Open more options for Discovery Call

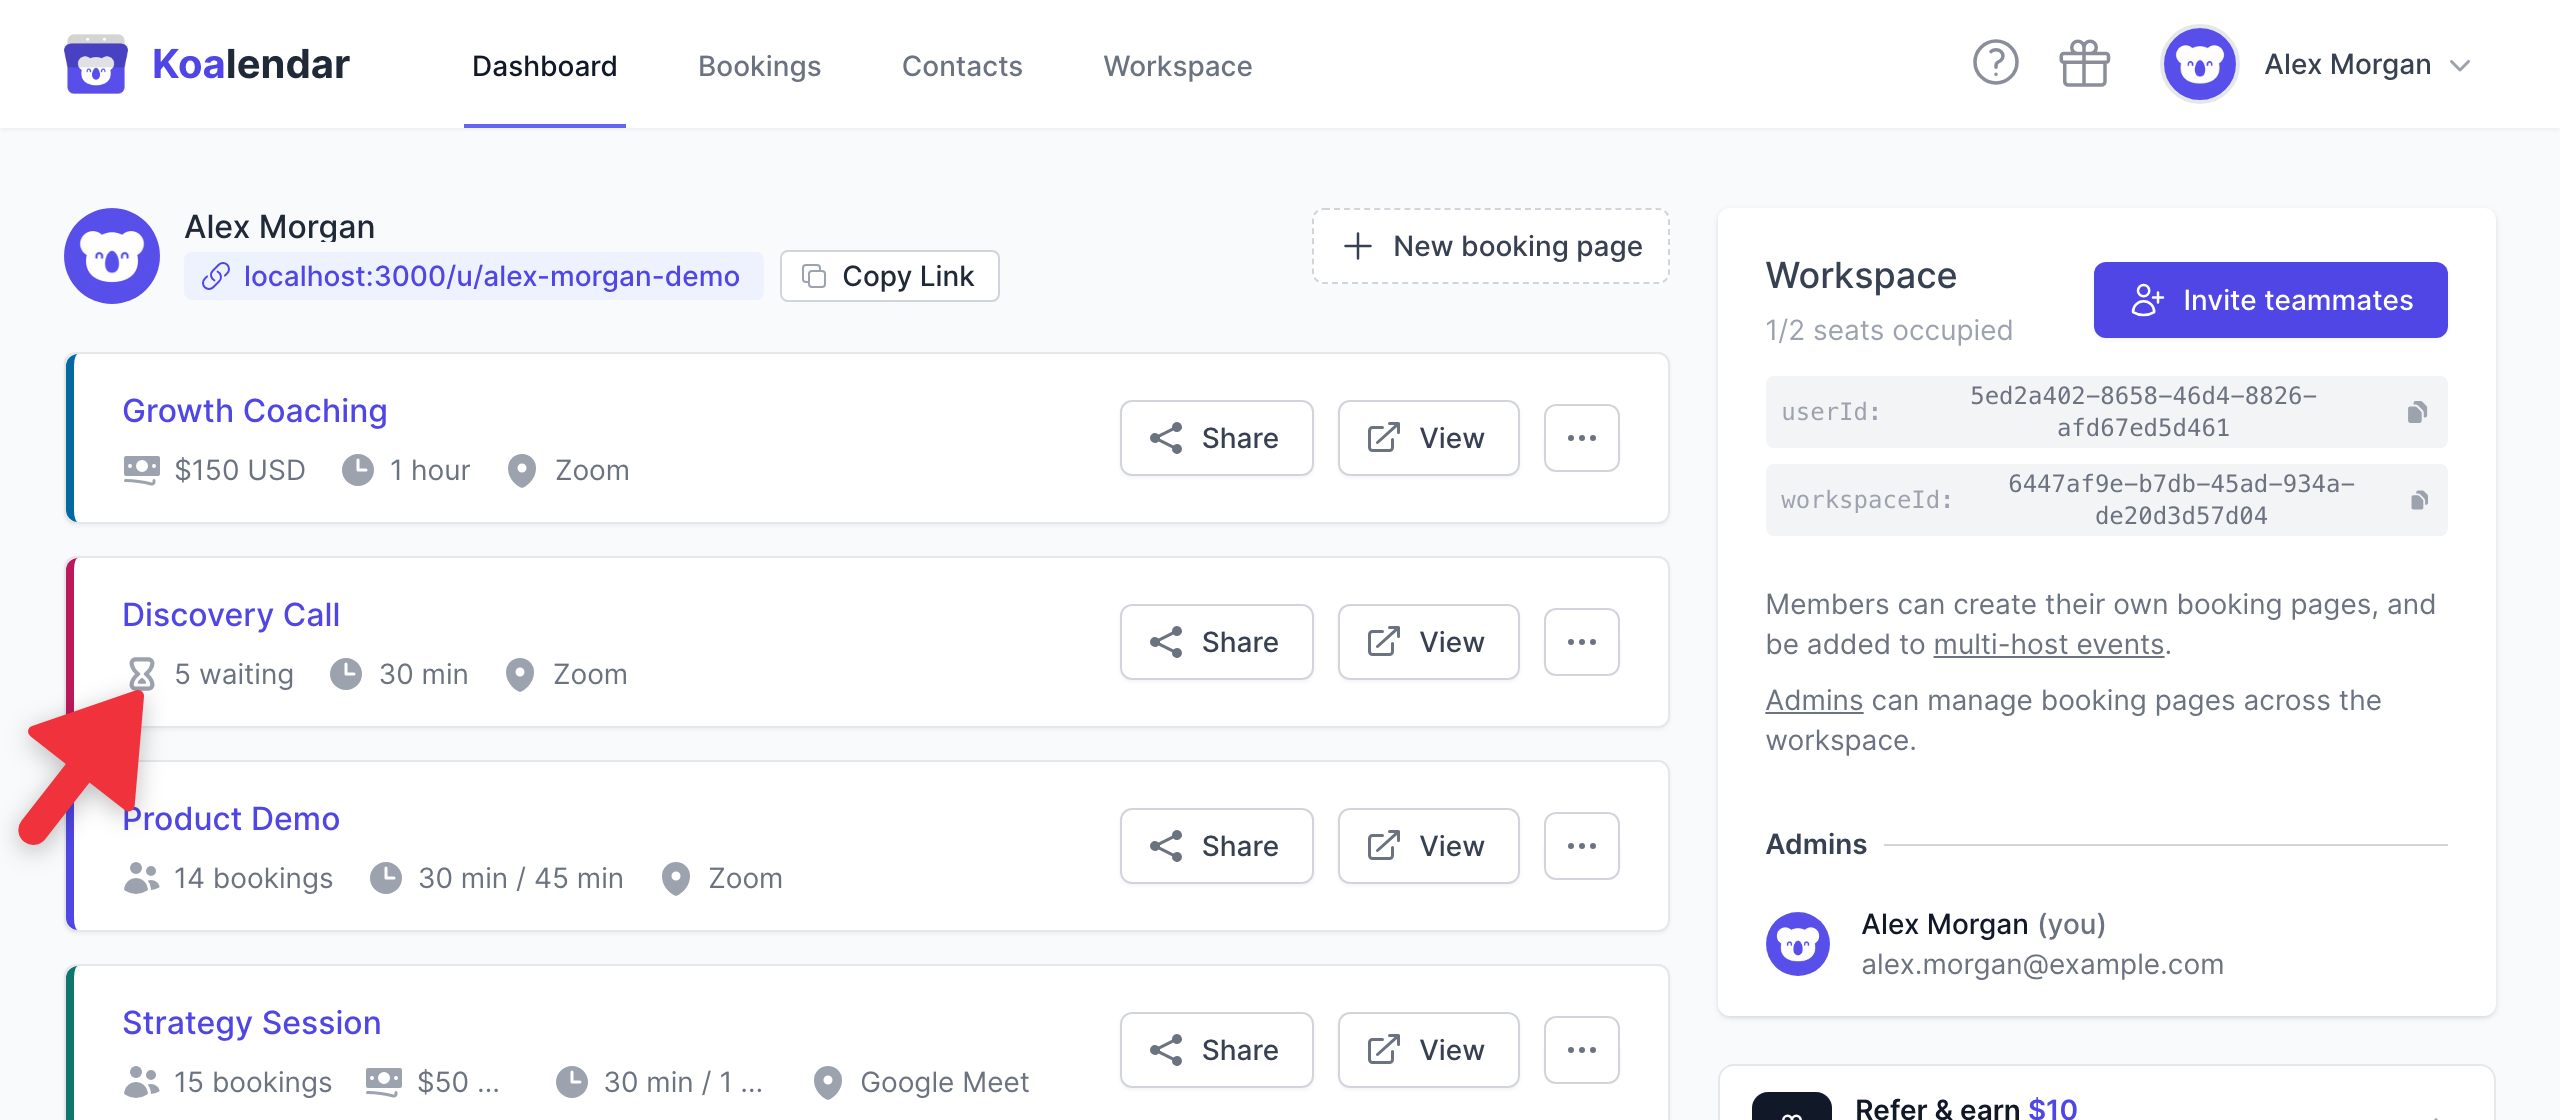(1581, 642)
